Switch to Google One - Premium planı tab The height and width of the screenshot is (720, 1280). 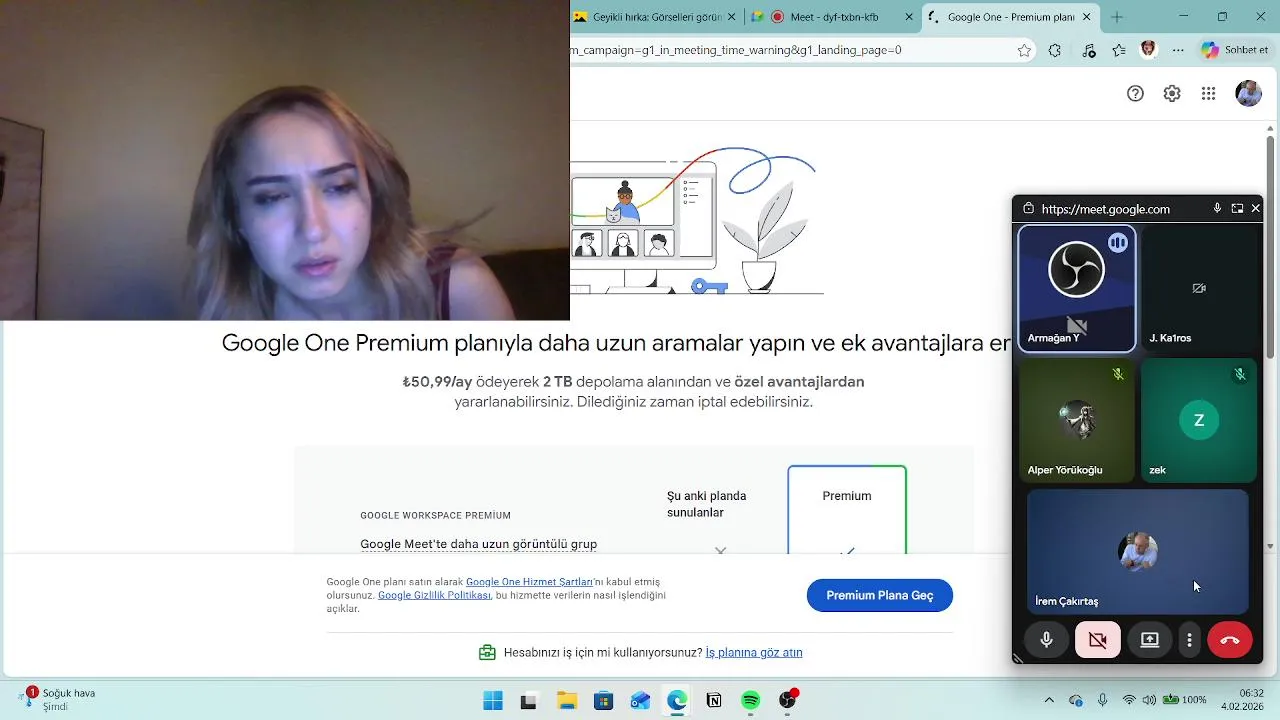(x=1010, y=17)
